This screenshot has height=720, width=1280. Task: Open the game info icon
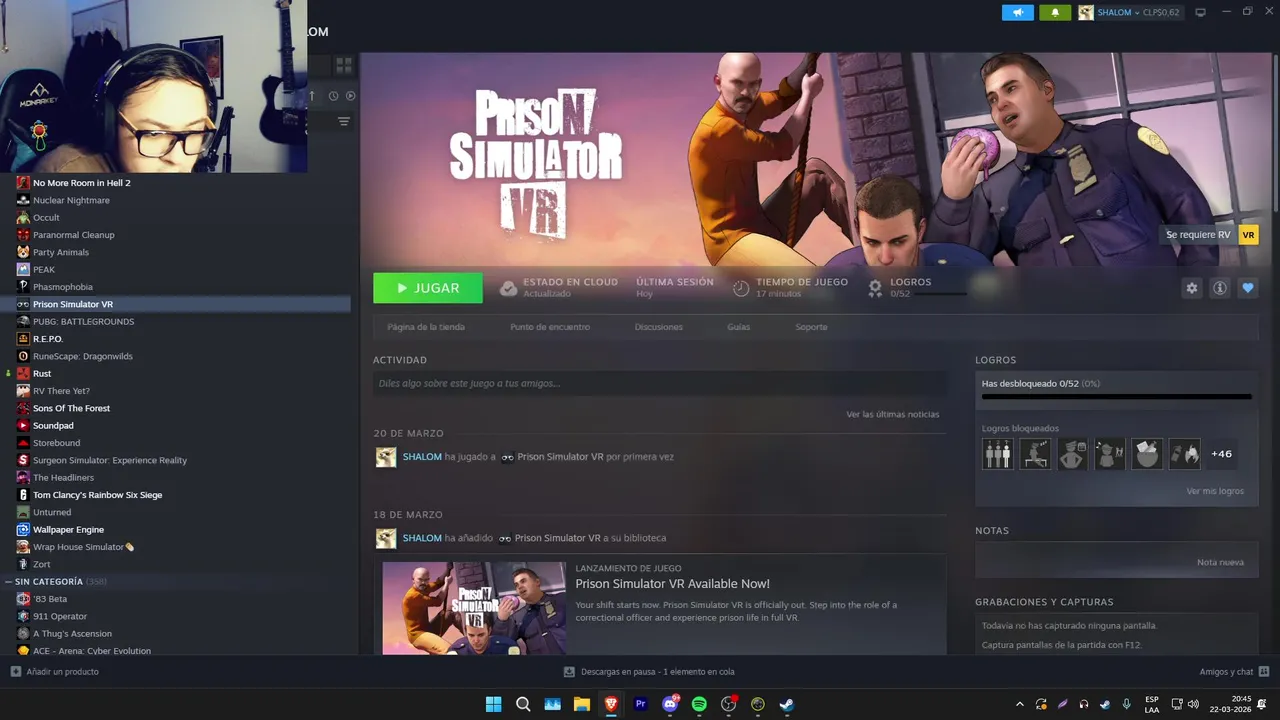coord(1219,288)
